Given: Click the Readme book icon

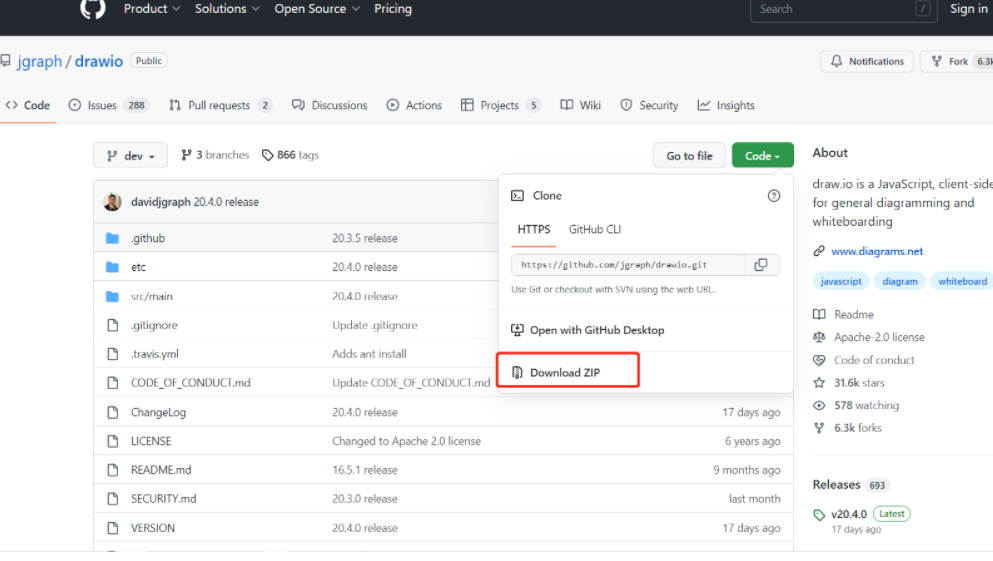Looking at the screenshot, I should tap(819, 315).
